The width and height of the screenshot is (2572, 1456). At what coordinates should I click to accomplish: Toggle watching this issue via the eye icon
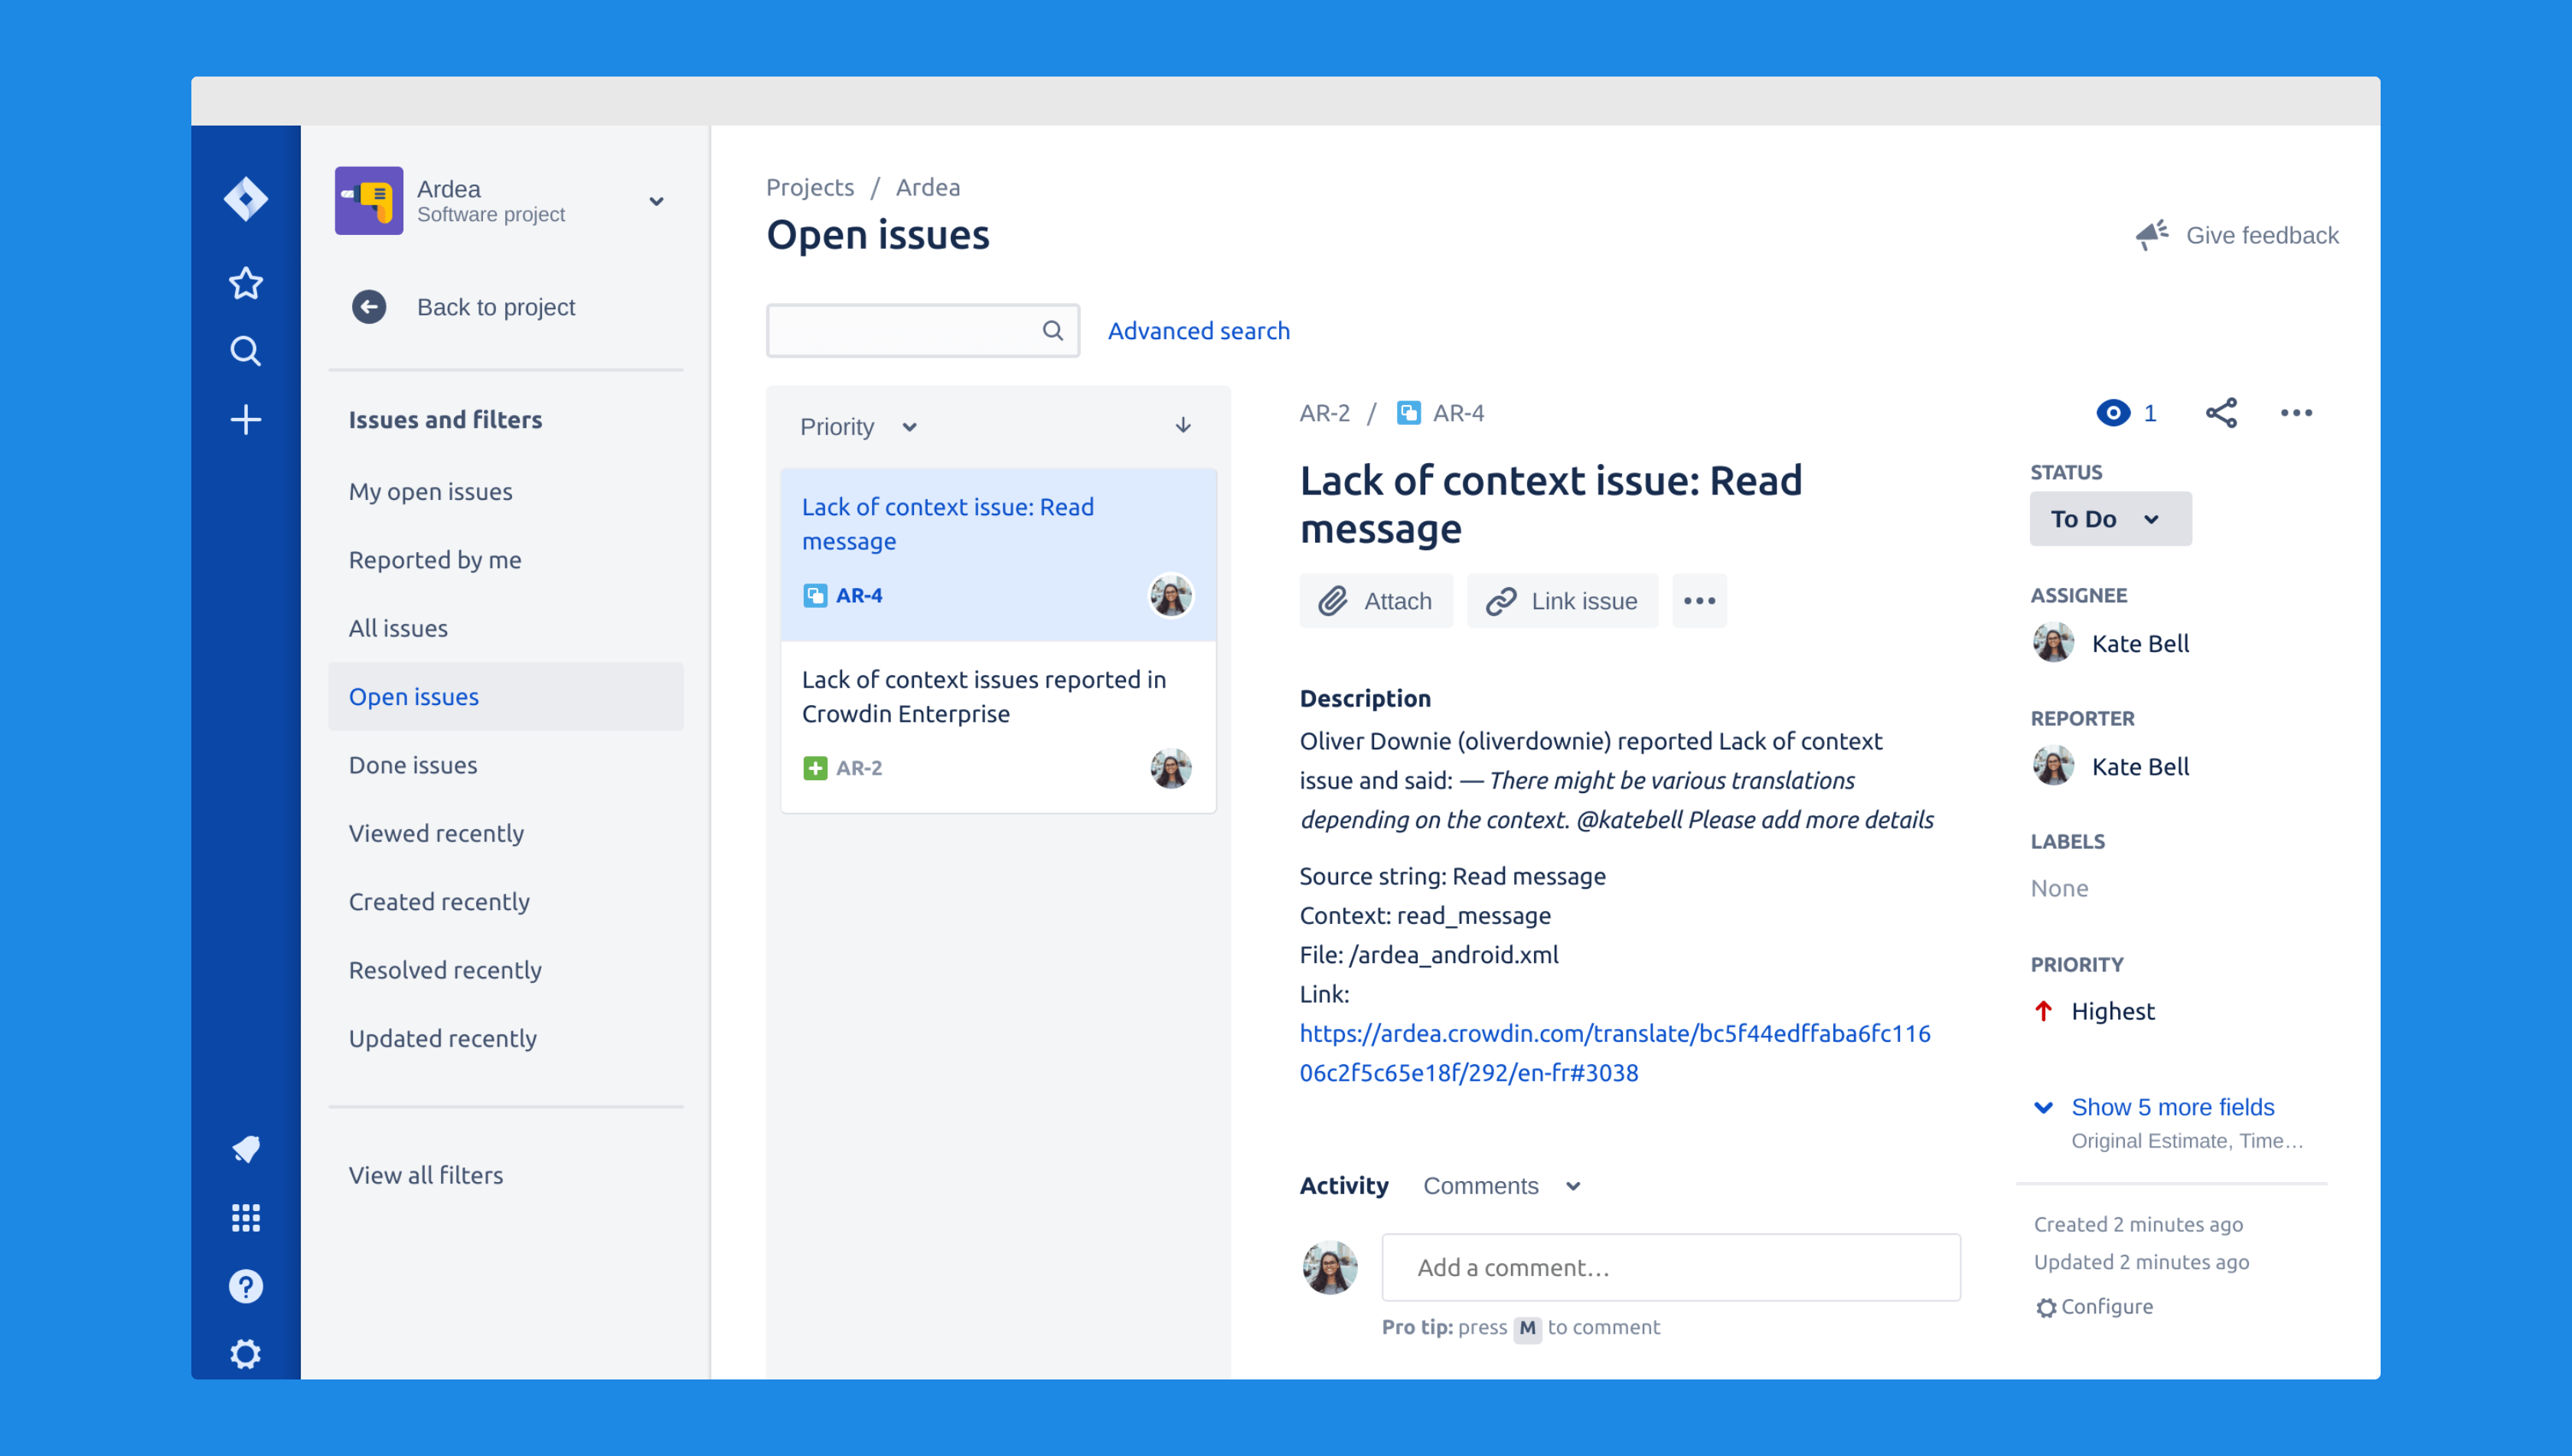pyautogui.click(x=2112, y=413)
